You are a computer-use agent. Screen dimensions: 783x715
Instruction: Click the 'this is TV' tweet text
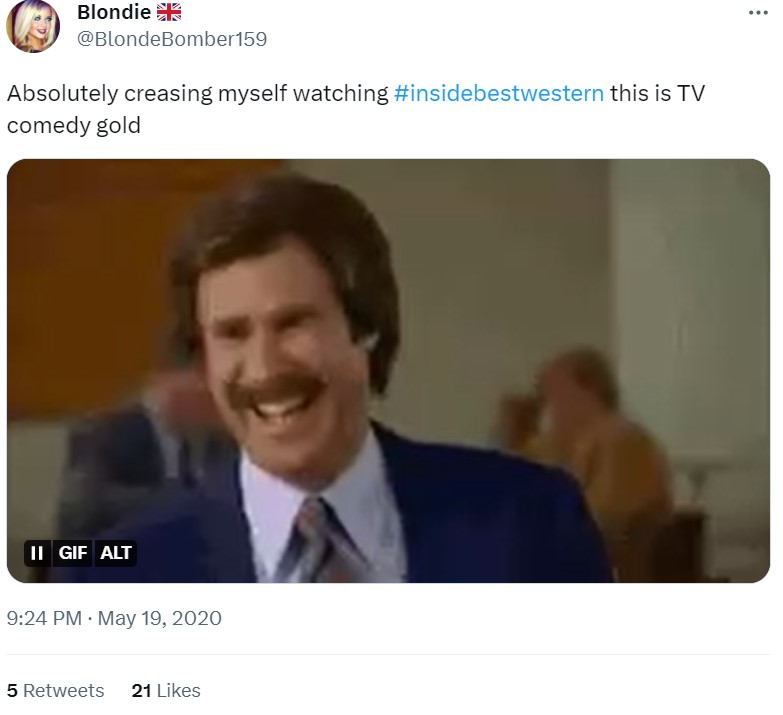point(659,93)
